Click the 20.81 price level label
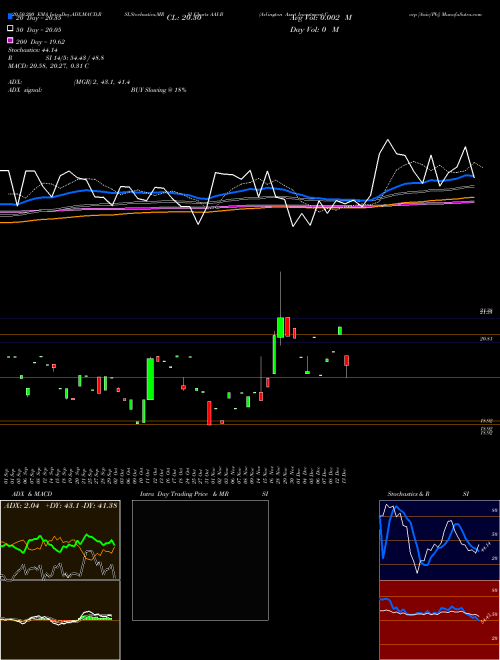This screenshot has width=500, height=660. point(486,339)
